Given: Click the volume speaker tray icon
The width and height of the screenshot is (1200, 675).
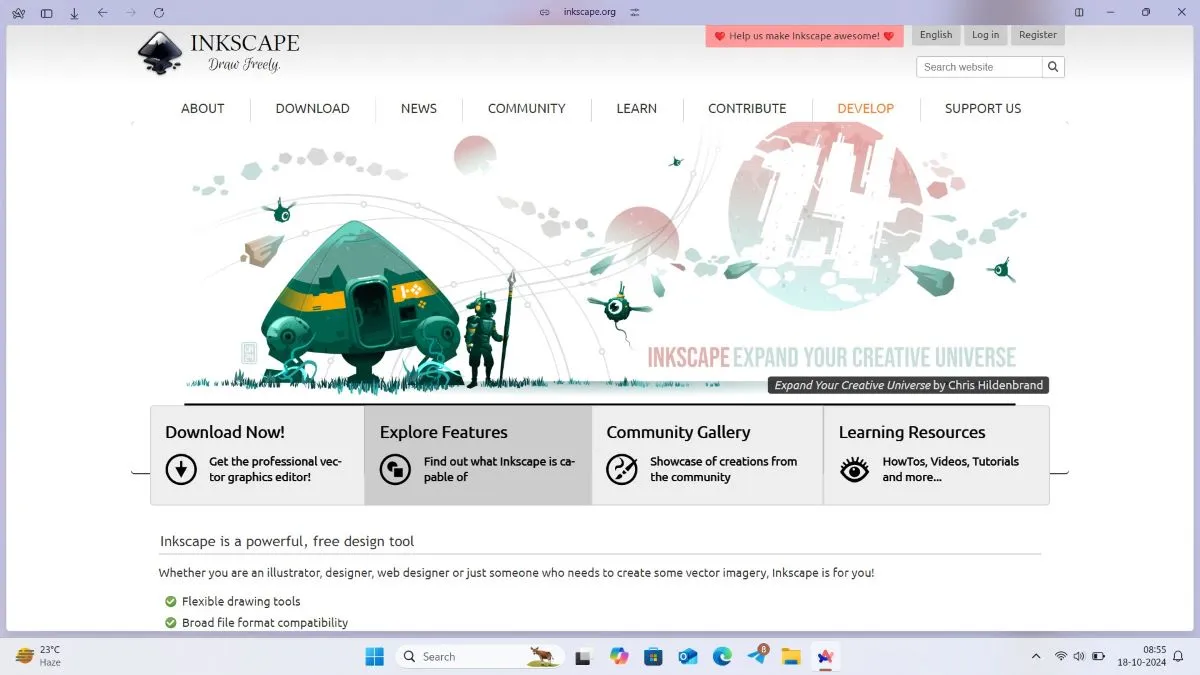Looking at the screenshot, I should pos(1079,656).
